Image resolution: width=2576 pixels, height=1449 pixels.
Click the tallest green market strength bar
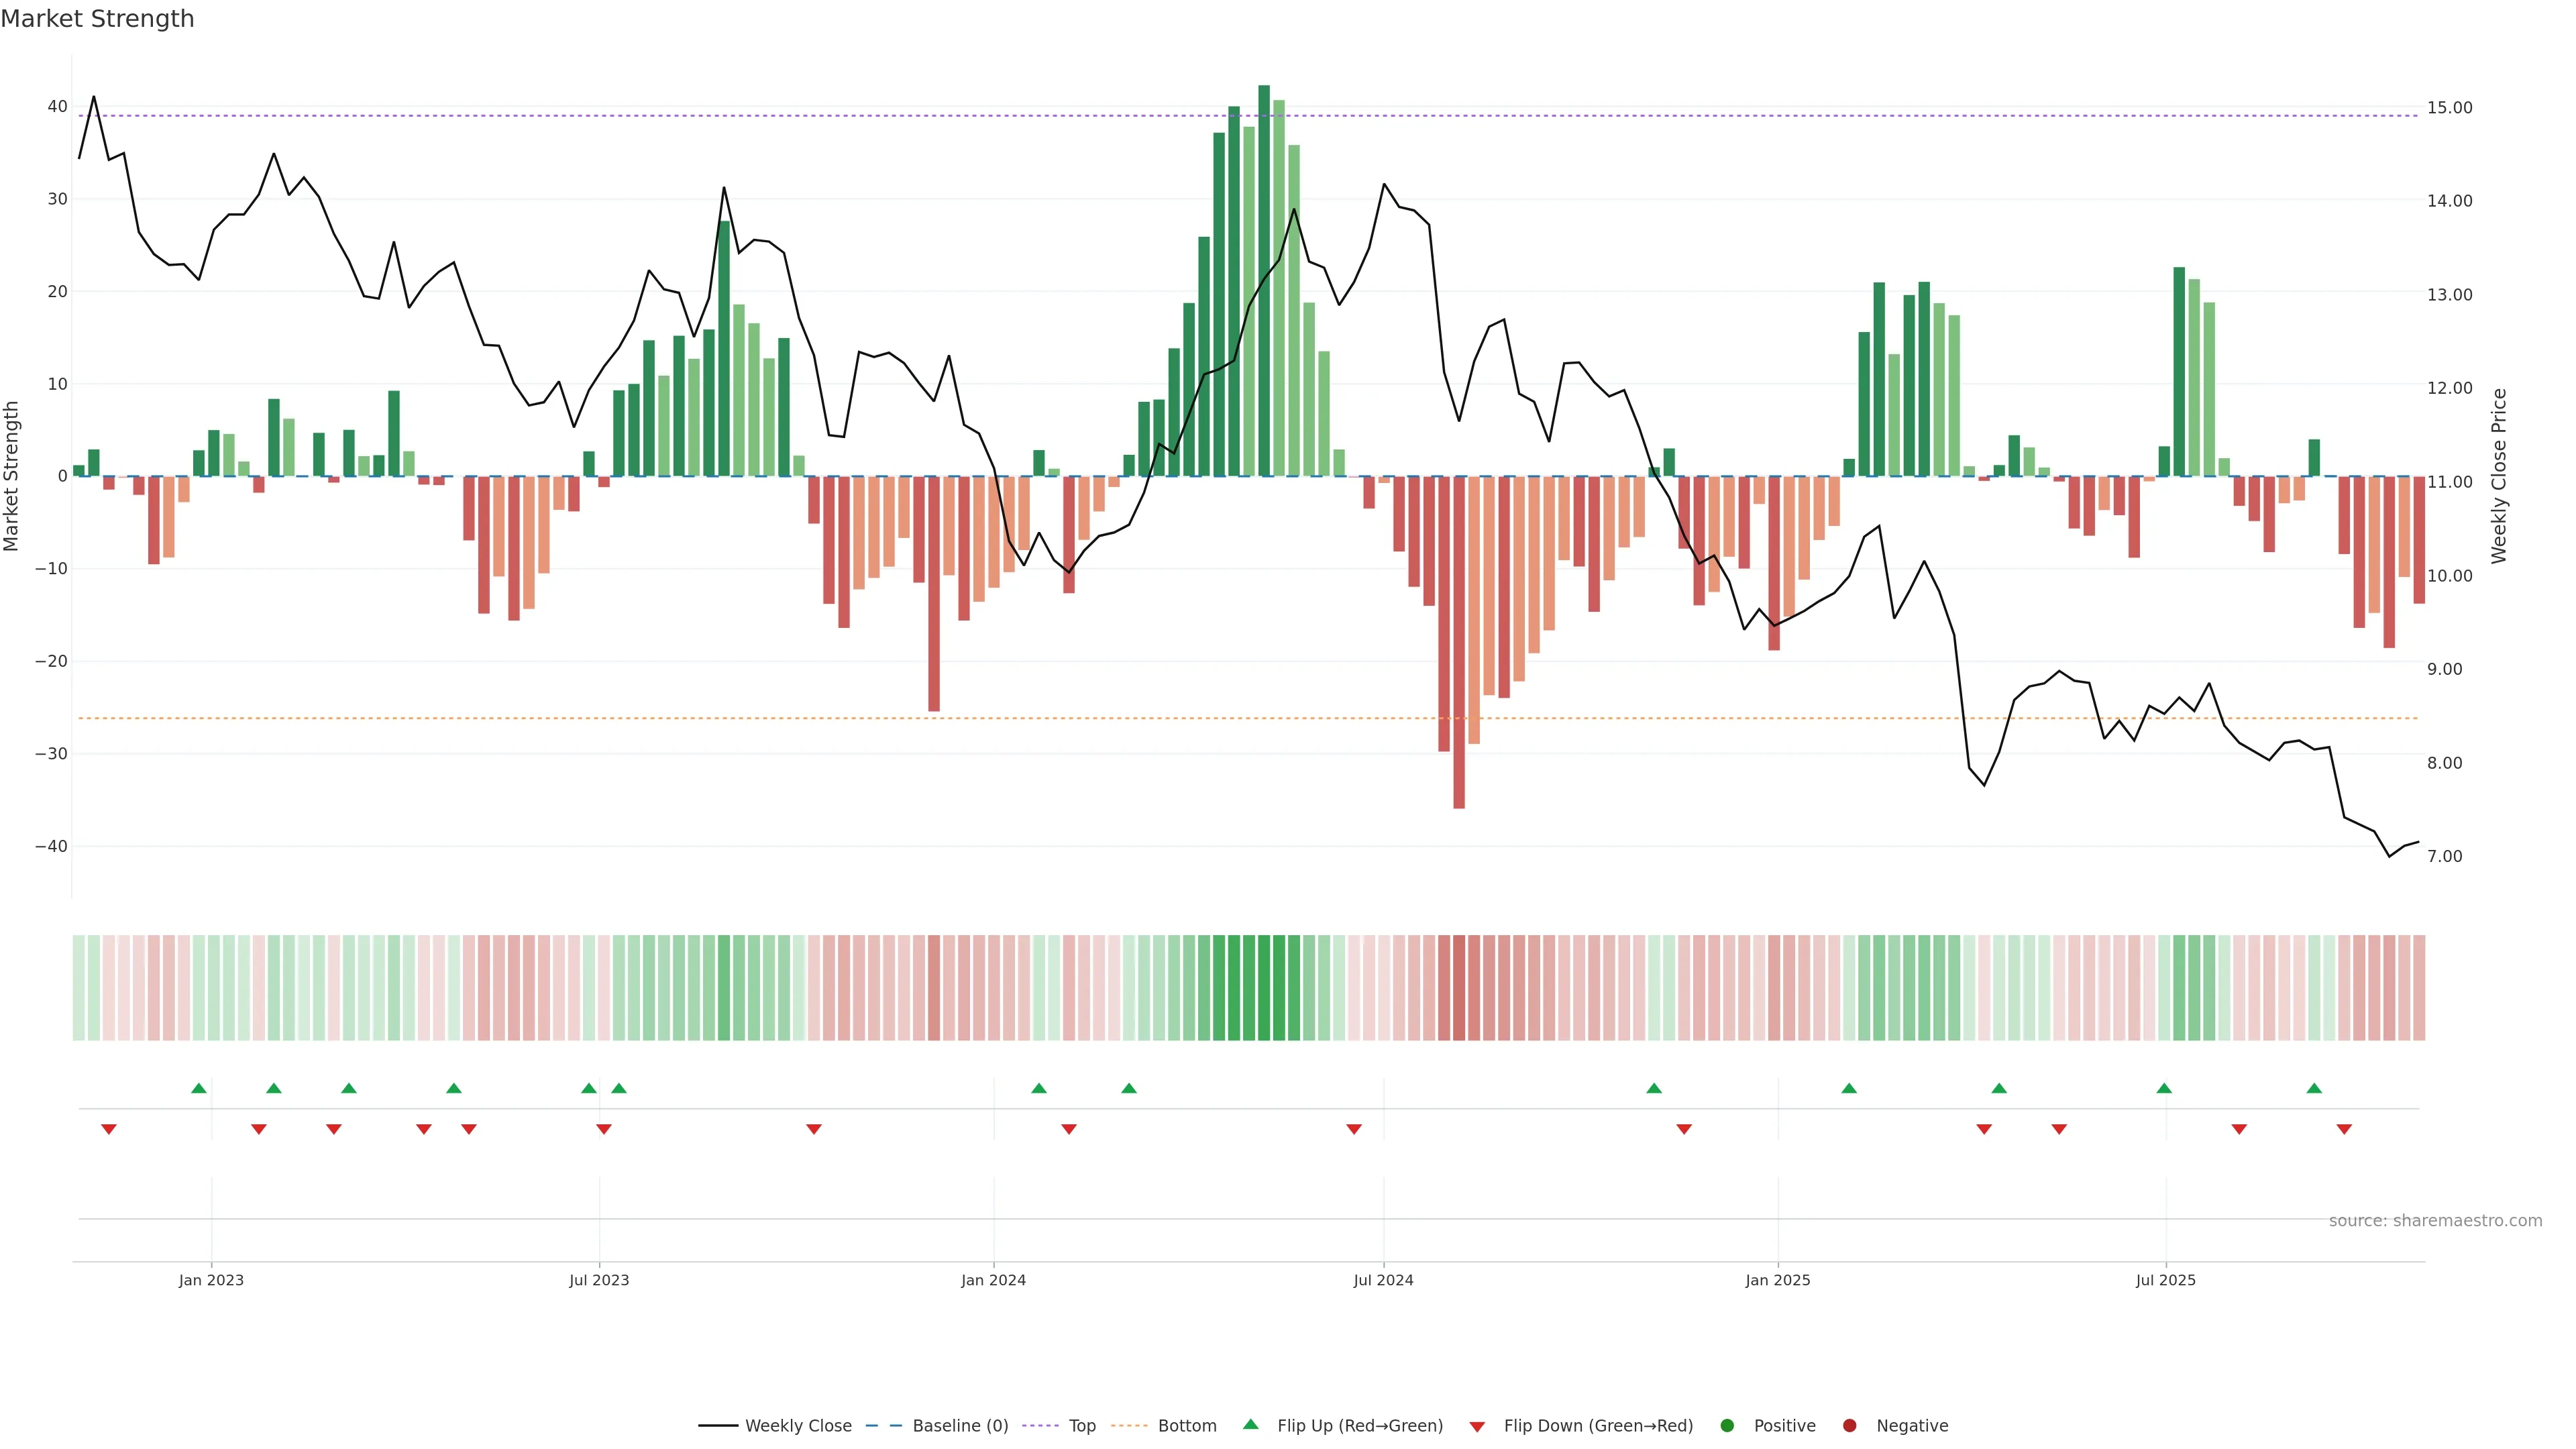point(1264,280)
